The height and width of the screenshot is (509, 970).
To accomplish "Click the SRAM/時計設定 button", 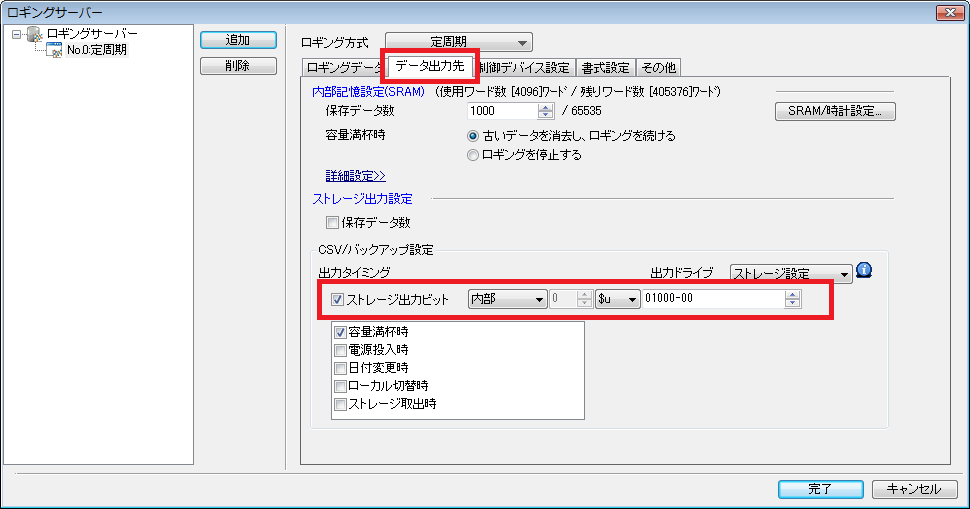I will click(834, 111).
